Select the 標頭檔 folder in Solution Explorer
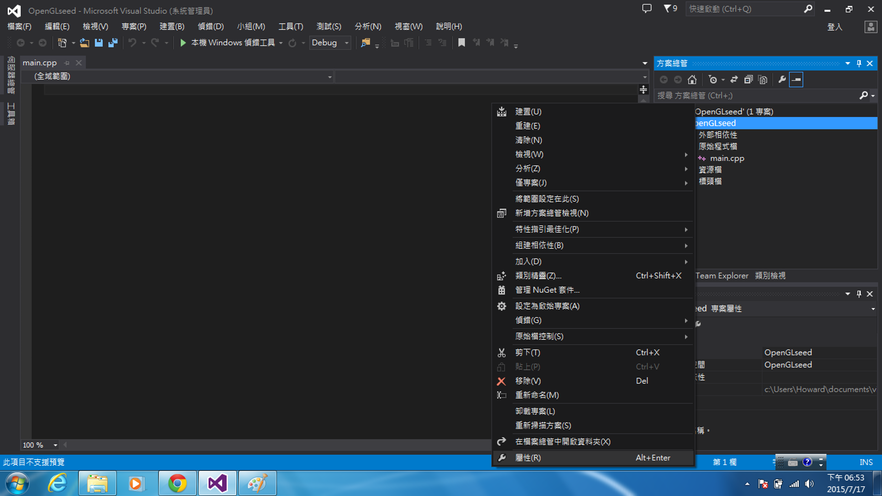The width and height of the screenshot is (882, 496). (710, 182)
